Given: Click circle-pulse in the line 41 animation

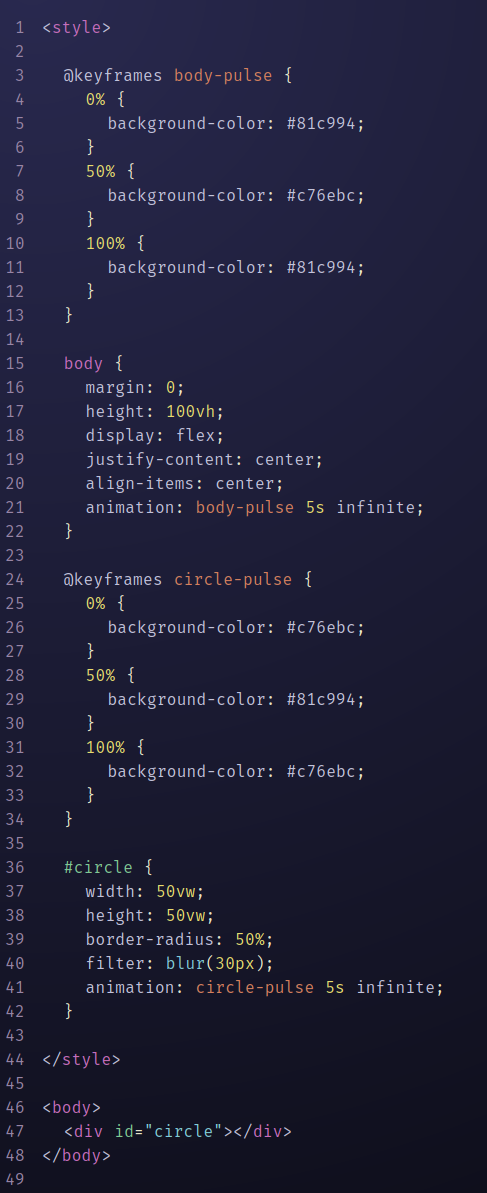Looking at the screenshot, I should (255, 987).
